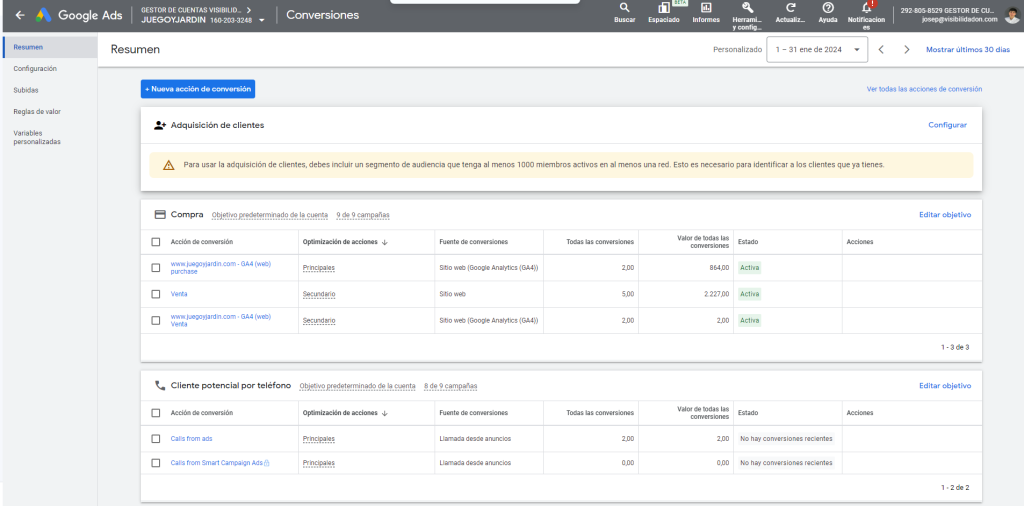This screenshot has width=1024, height=506.
Task: Open the Buscar search icon
Action: point(624,11)
